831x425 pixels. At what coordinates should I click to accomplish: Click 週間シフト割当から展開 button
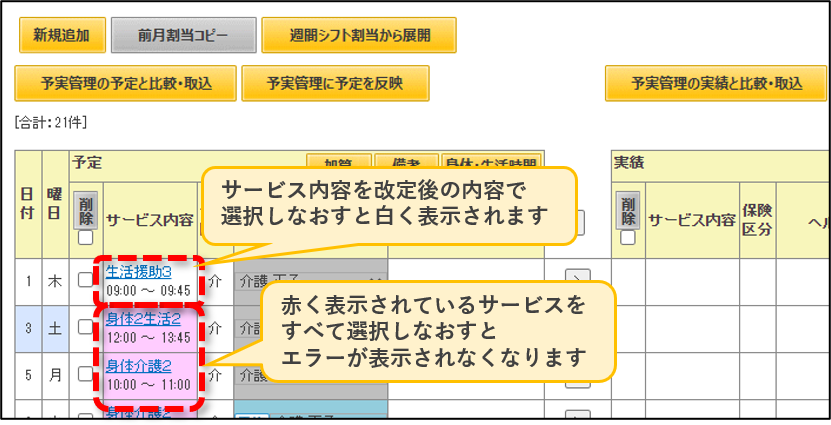359,35
